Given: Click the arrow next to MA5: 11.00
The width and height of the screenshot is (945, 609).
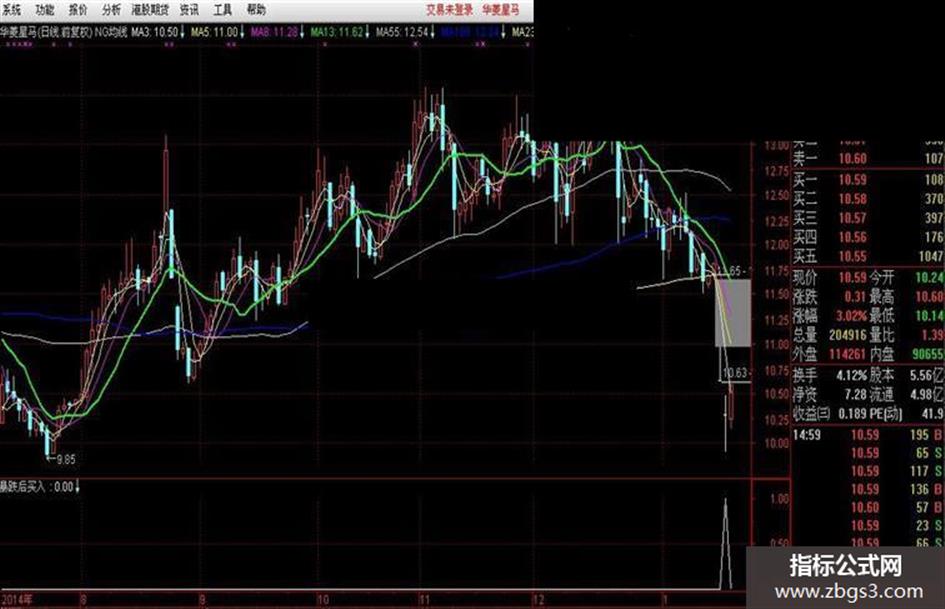Looking at the screenshot, I should coord(242,32).
